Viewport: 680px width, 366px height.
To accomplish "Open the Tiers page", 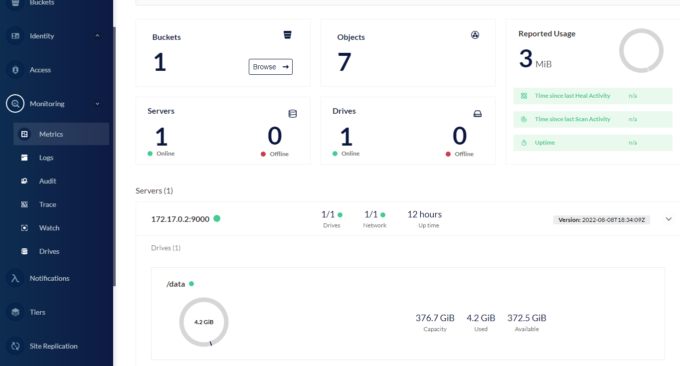I will pyautogui.click(x=37, y=312).
